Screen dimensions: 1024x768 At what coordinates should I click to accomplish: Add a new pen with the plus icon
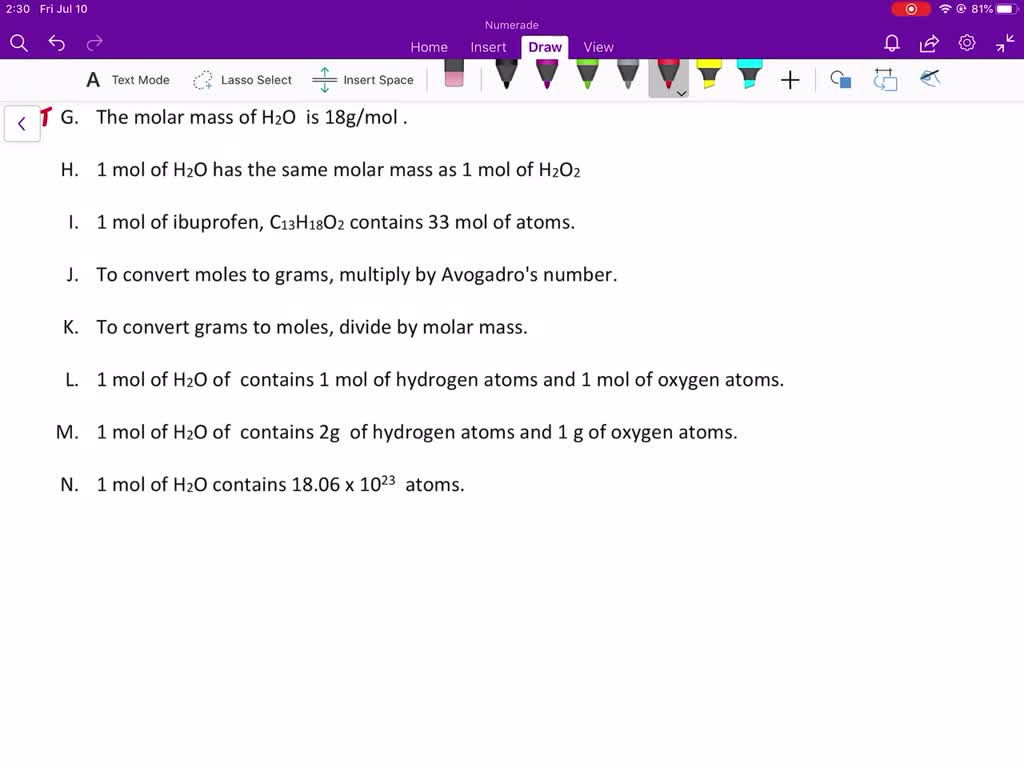coord(790,79)
